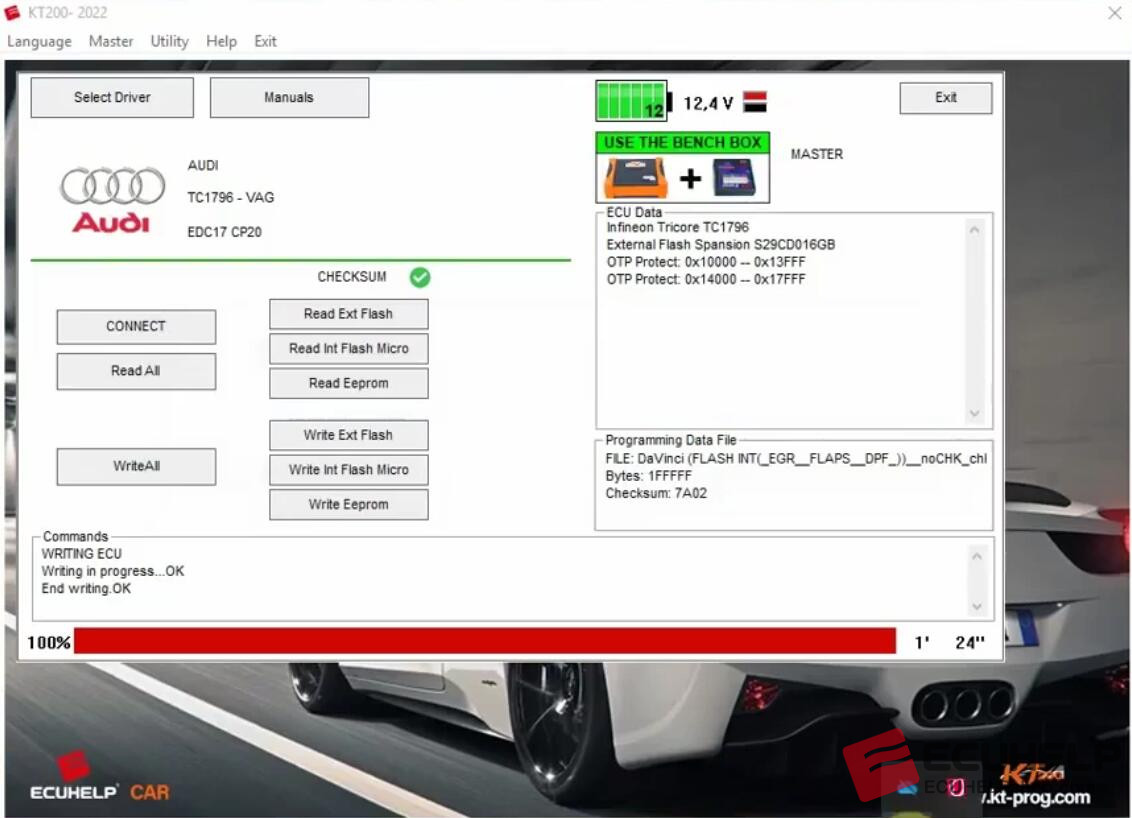
Task: Click 'External Flash Spansion S29CD016GB' line
Action: coord(720,245)
